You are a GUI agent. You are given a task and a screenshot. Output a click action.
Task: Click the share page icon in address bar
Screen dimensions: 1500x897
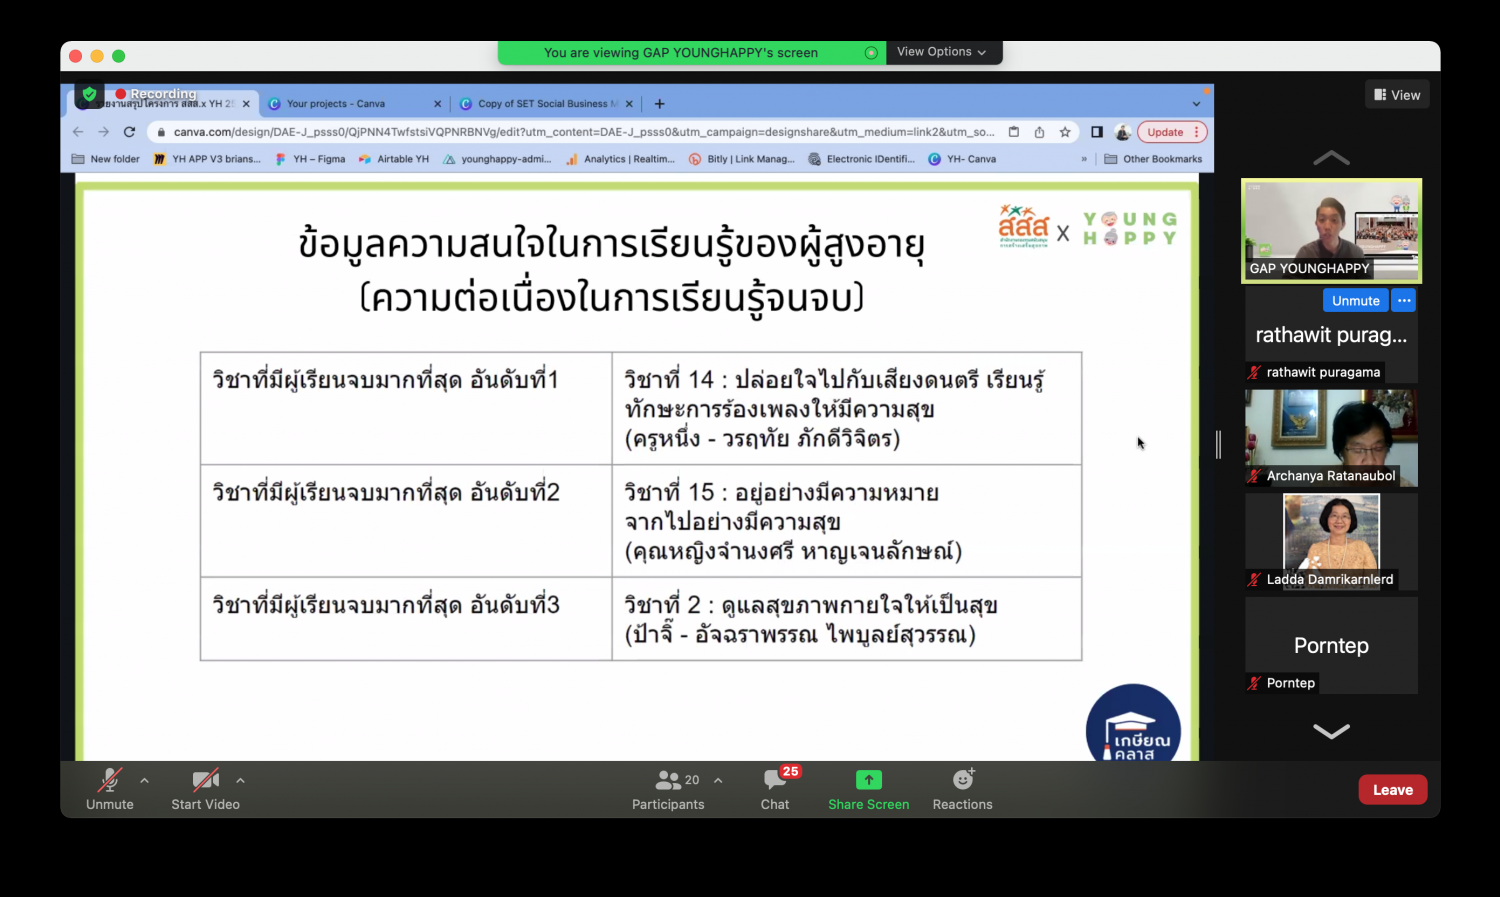click(1039, 132)
